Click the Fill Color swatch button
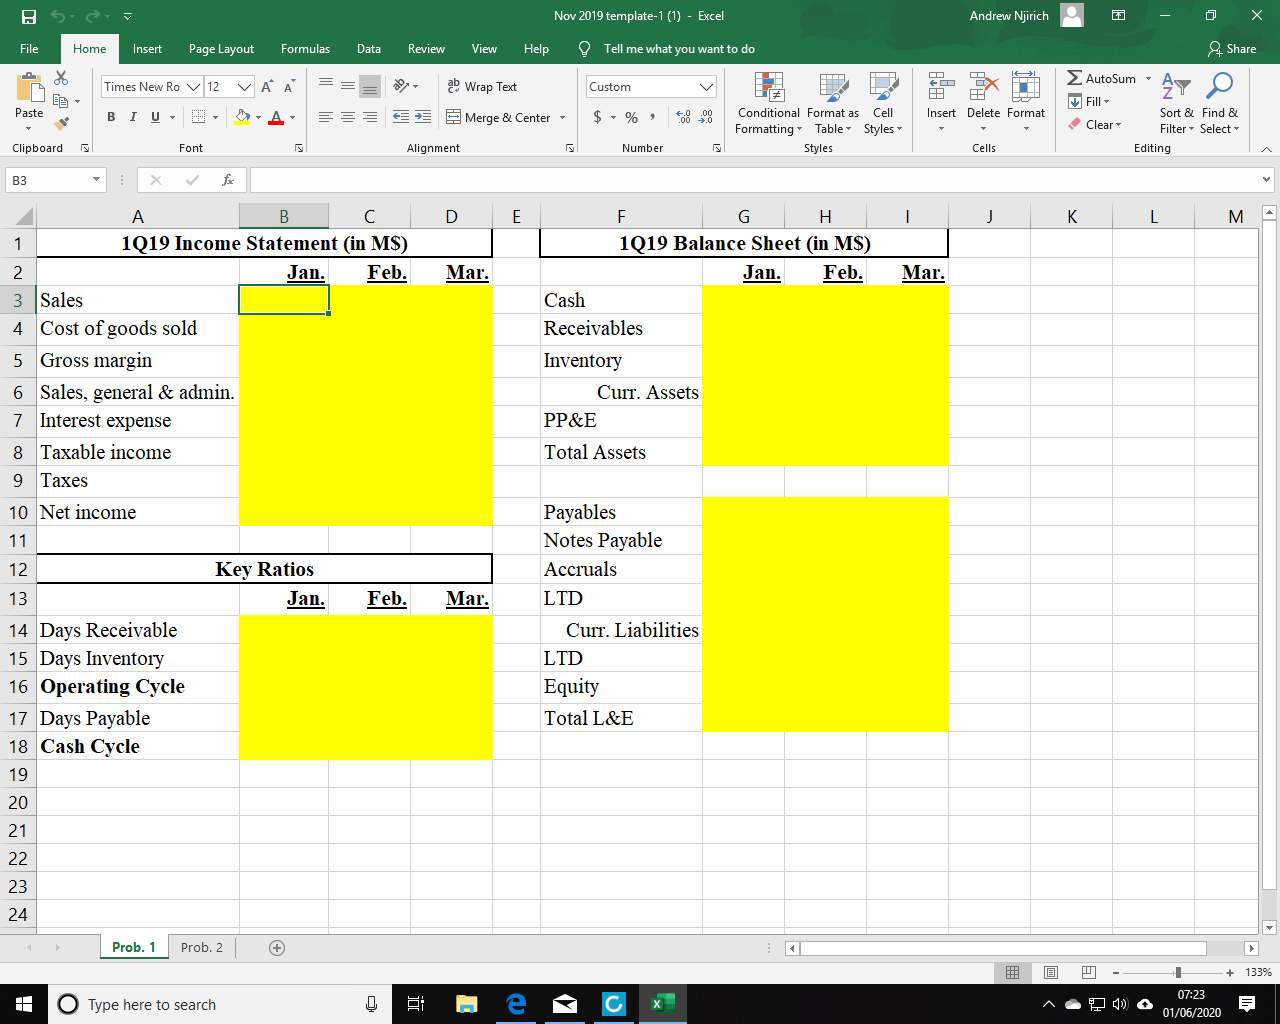Screen dimensions: 1280x1024 coord(242,117)
